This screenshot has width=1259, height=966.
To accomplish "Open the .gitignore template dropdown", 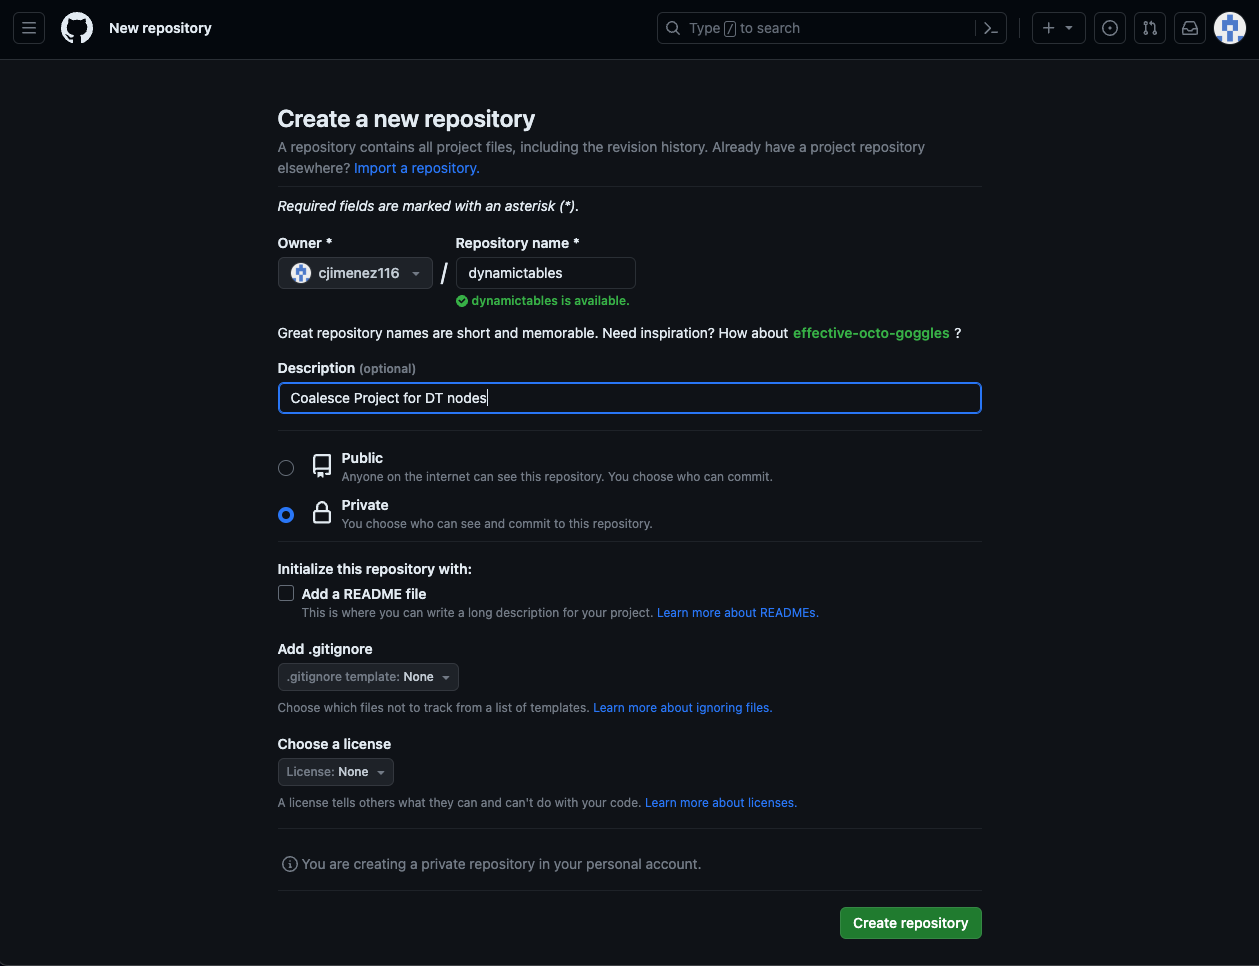I will click(368, 677).
